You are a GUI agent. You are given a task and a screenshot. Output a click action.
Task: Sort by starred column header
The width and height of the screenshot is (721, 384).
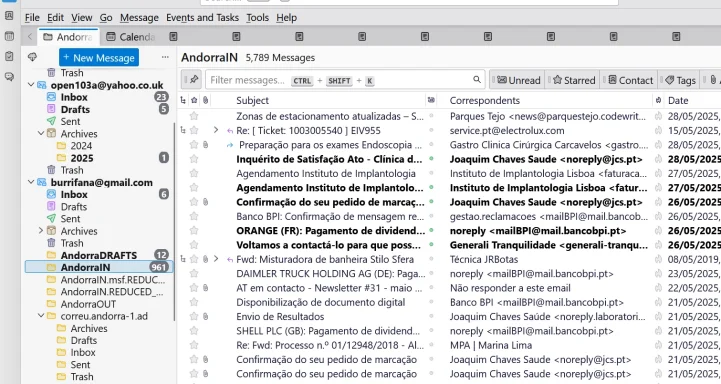[194, 100]
